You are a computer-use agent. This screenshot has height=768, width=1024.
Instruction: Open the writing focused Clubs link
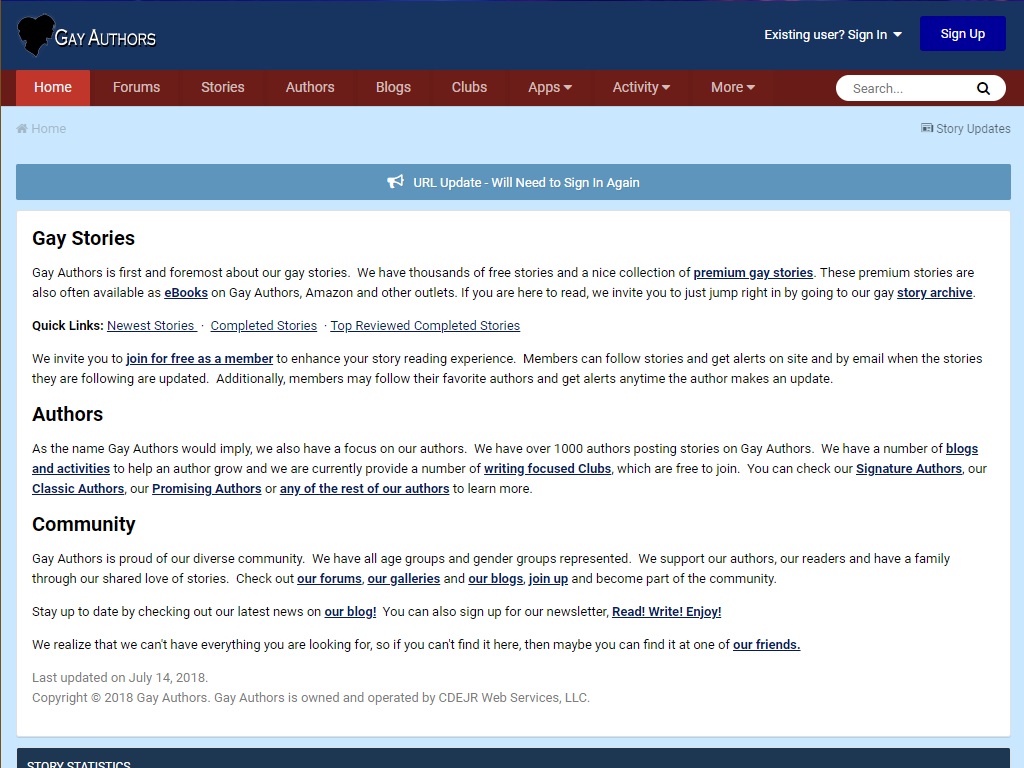[547, 468]
